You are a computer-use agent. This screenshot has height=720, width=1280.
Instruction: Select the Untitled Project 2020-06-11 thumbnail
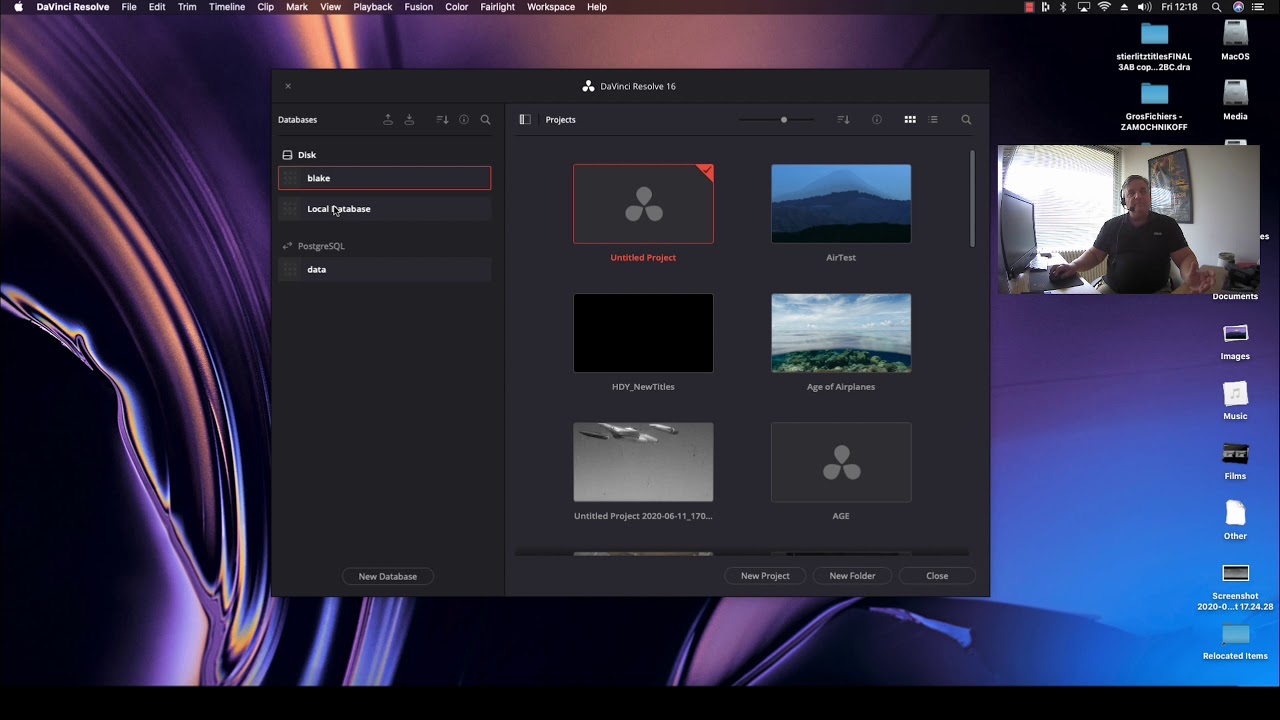click(643, 462)
